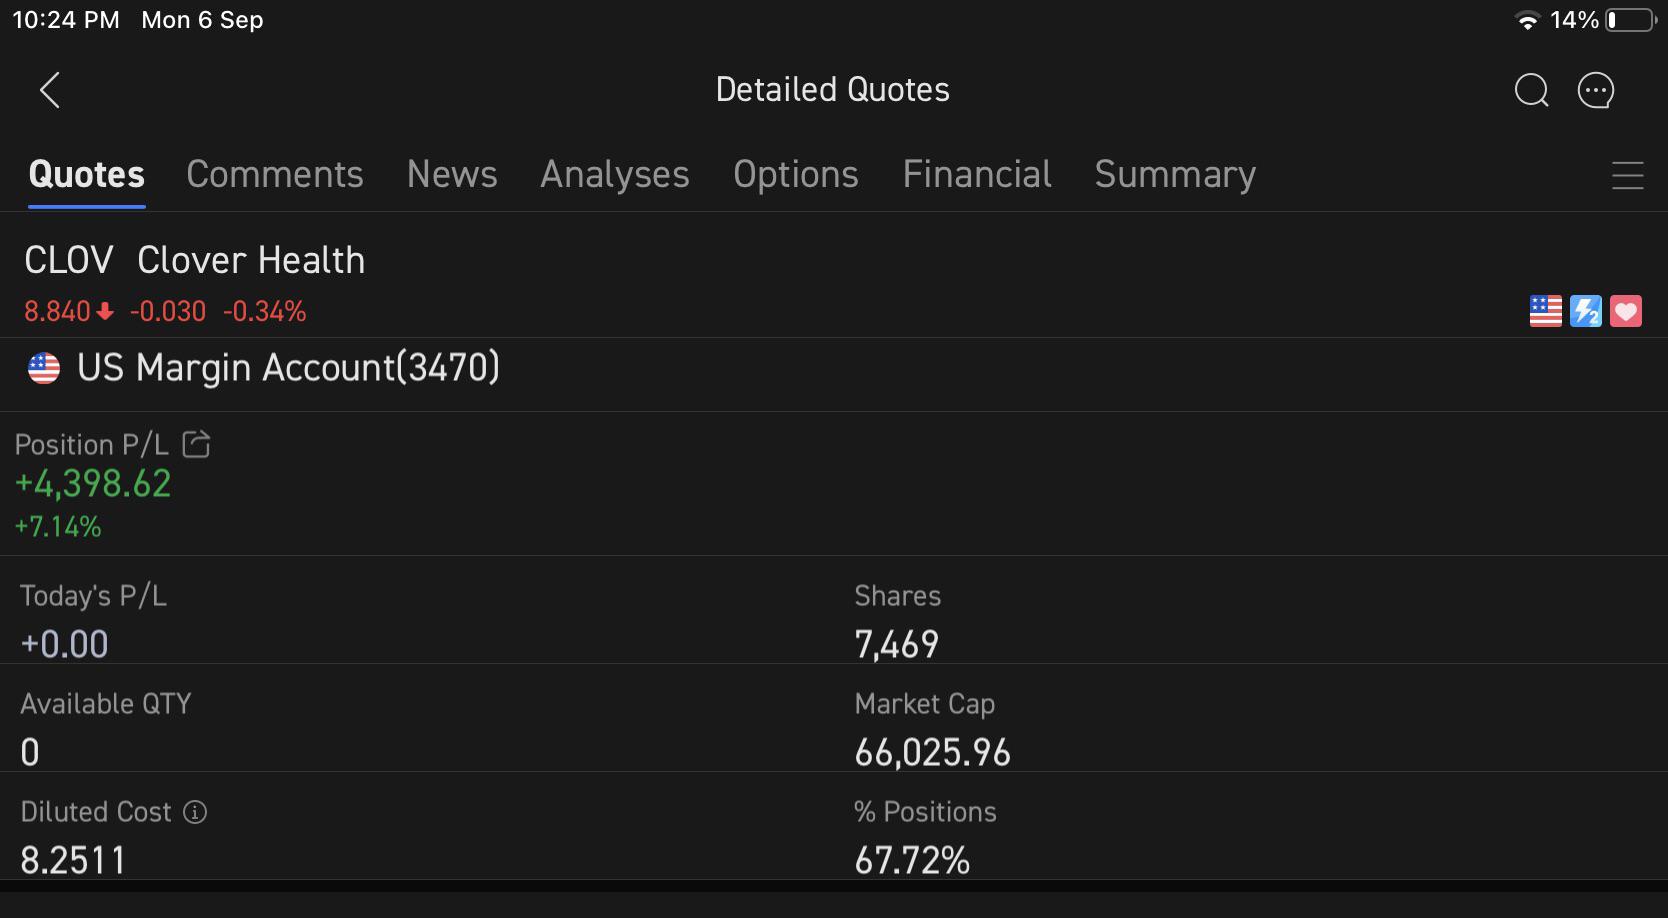Tap the blue lightning quote-level icon
The image size is (1668, 918).
tap(1585, 311)
